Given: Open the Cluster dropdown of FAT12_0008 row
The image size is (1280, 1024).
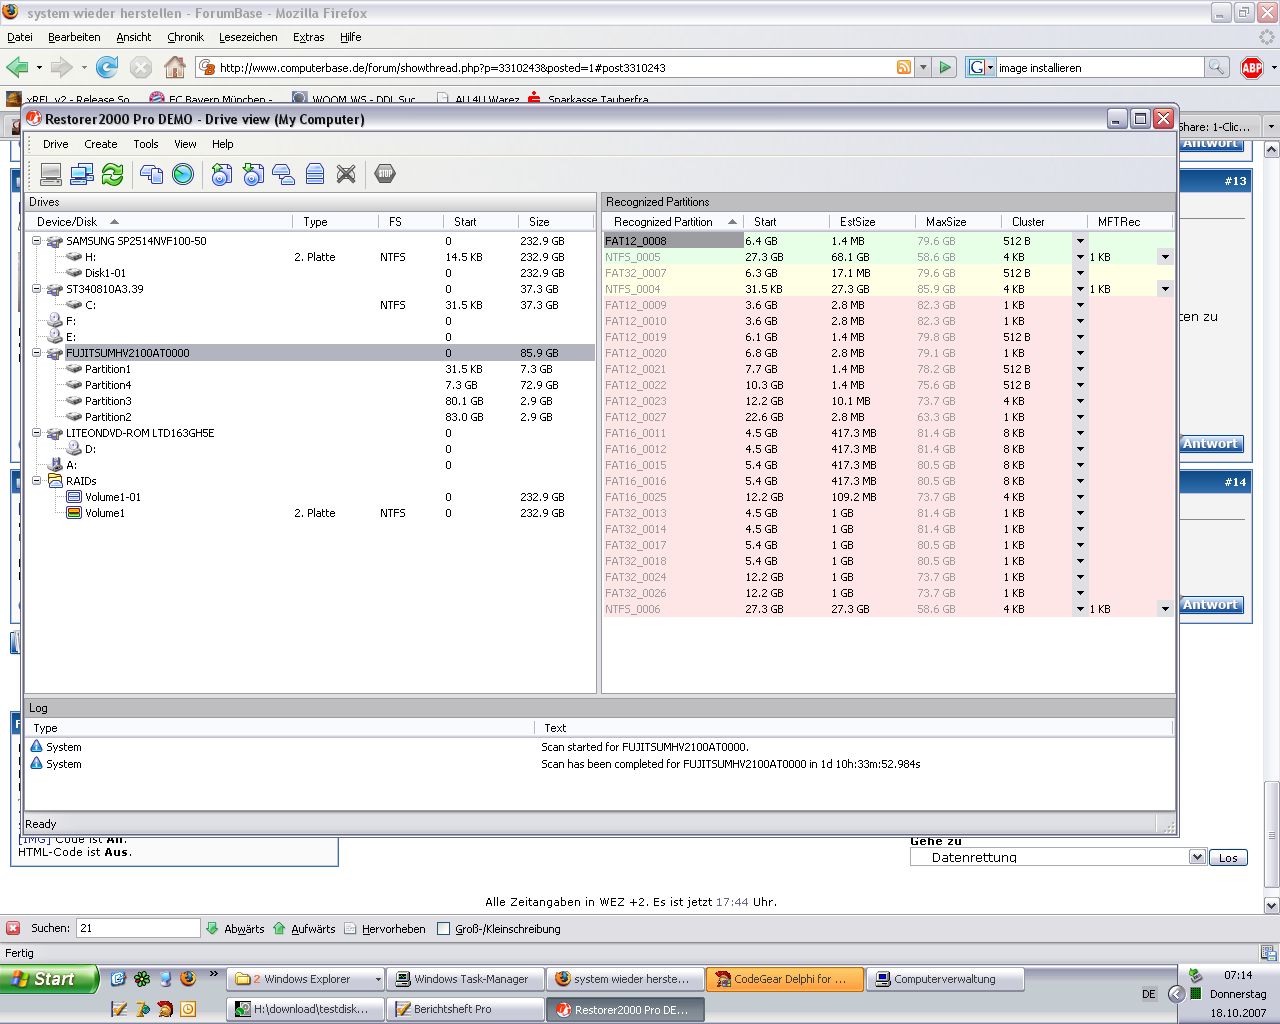Looking at the screenshot, I should click(1080, 241).
